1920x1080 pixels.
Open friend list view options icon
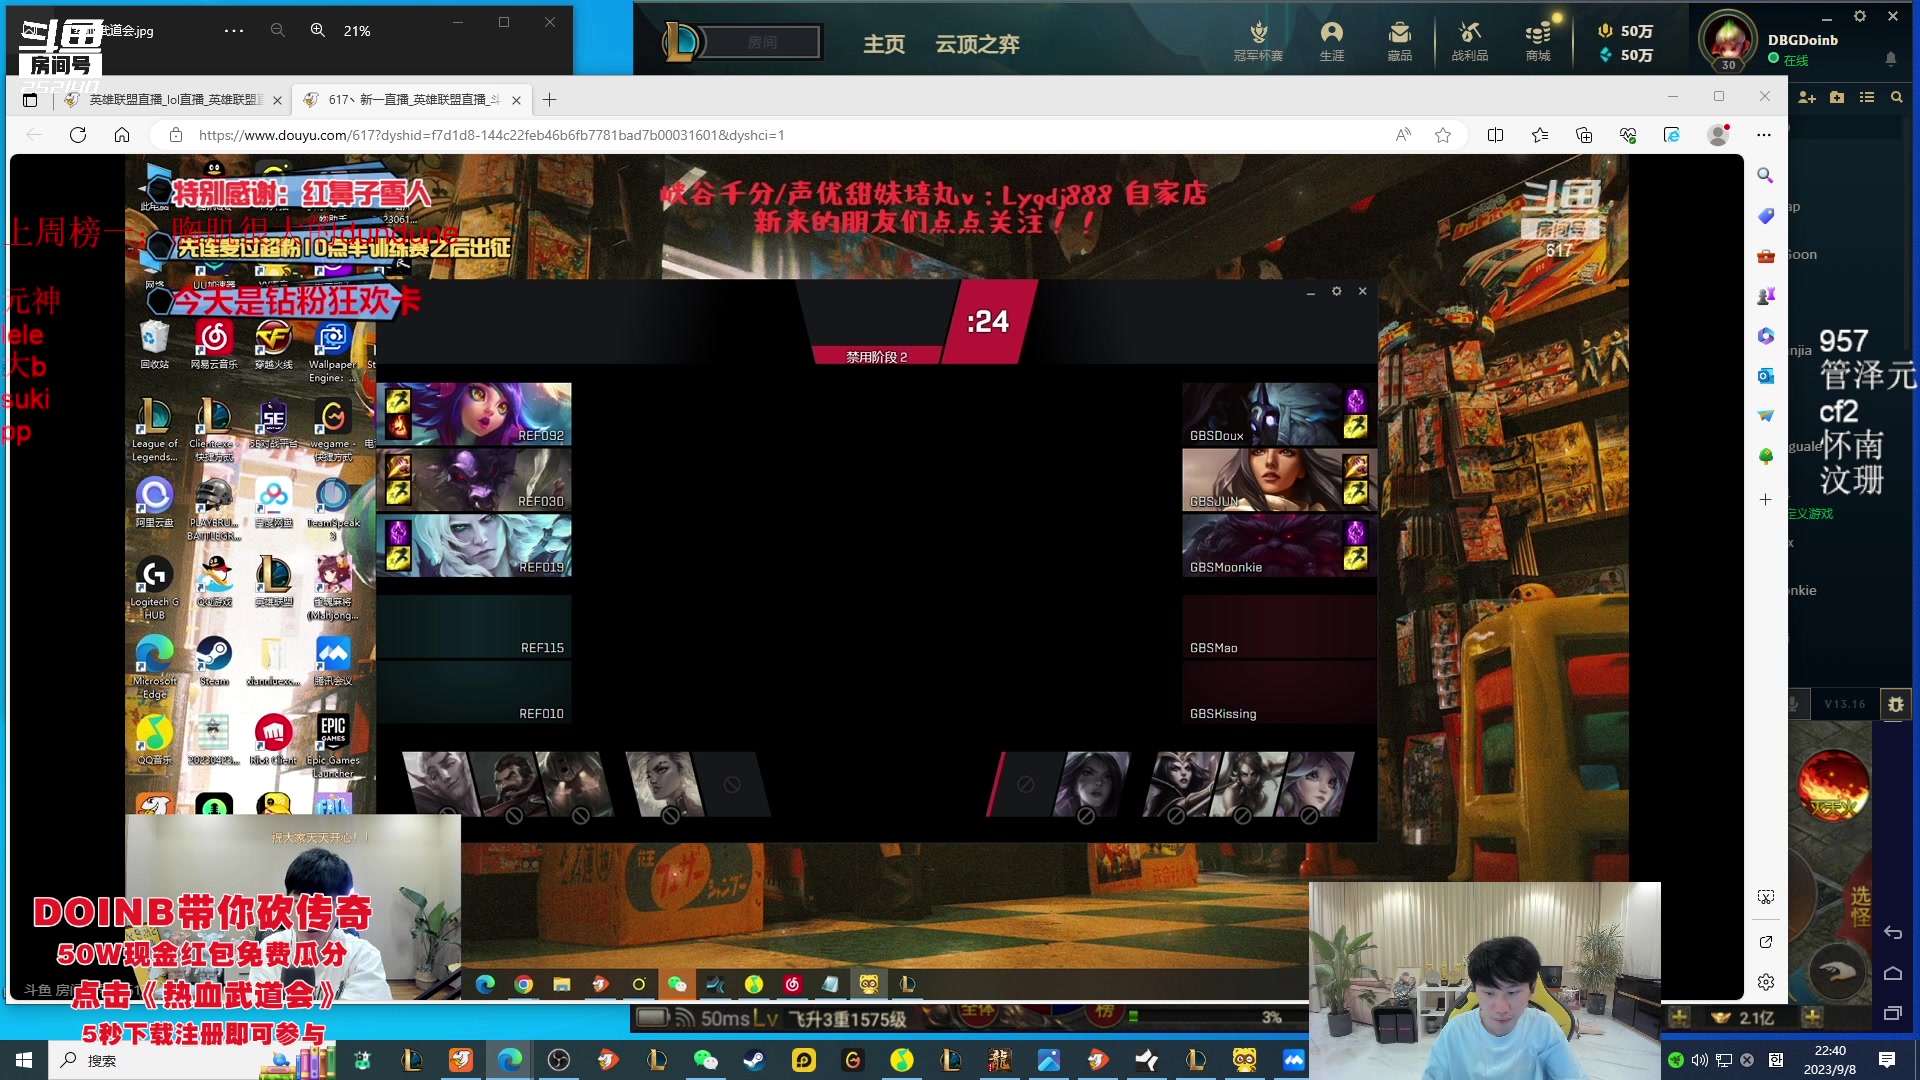[x=1866, y=97]
